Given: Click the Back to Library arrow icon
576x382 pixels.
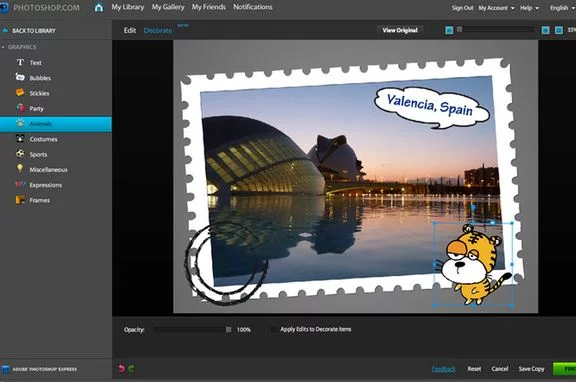Looking at the screenshot, I should (x=5, y=30).
